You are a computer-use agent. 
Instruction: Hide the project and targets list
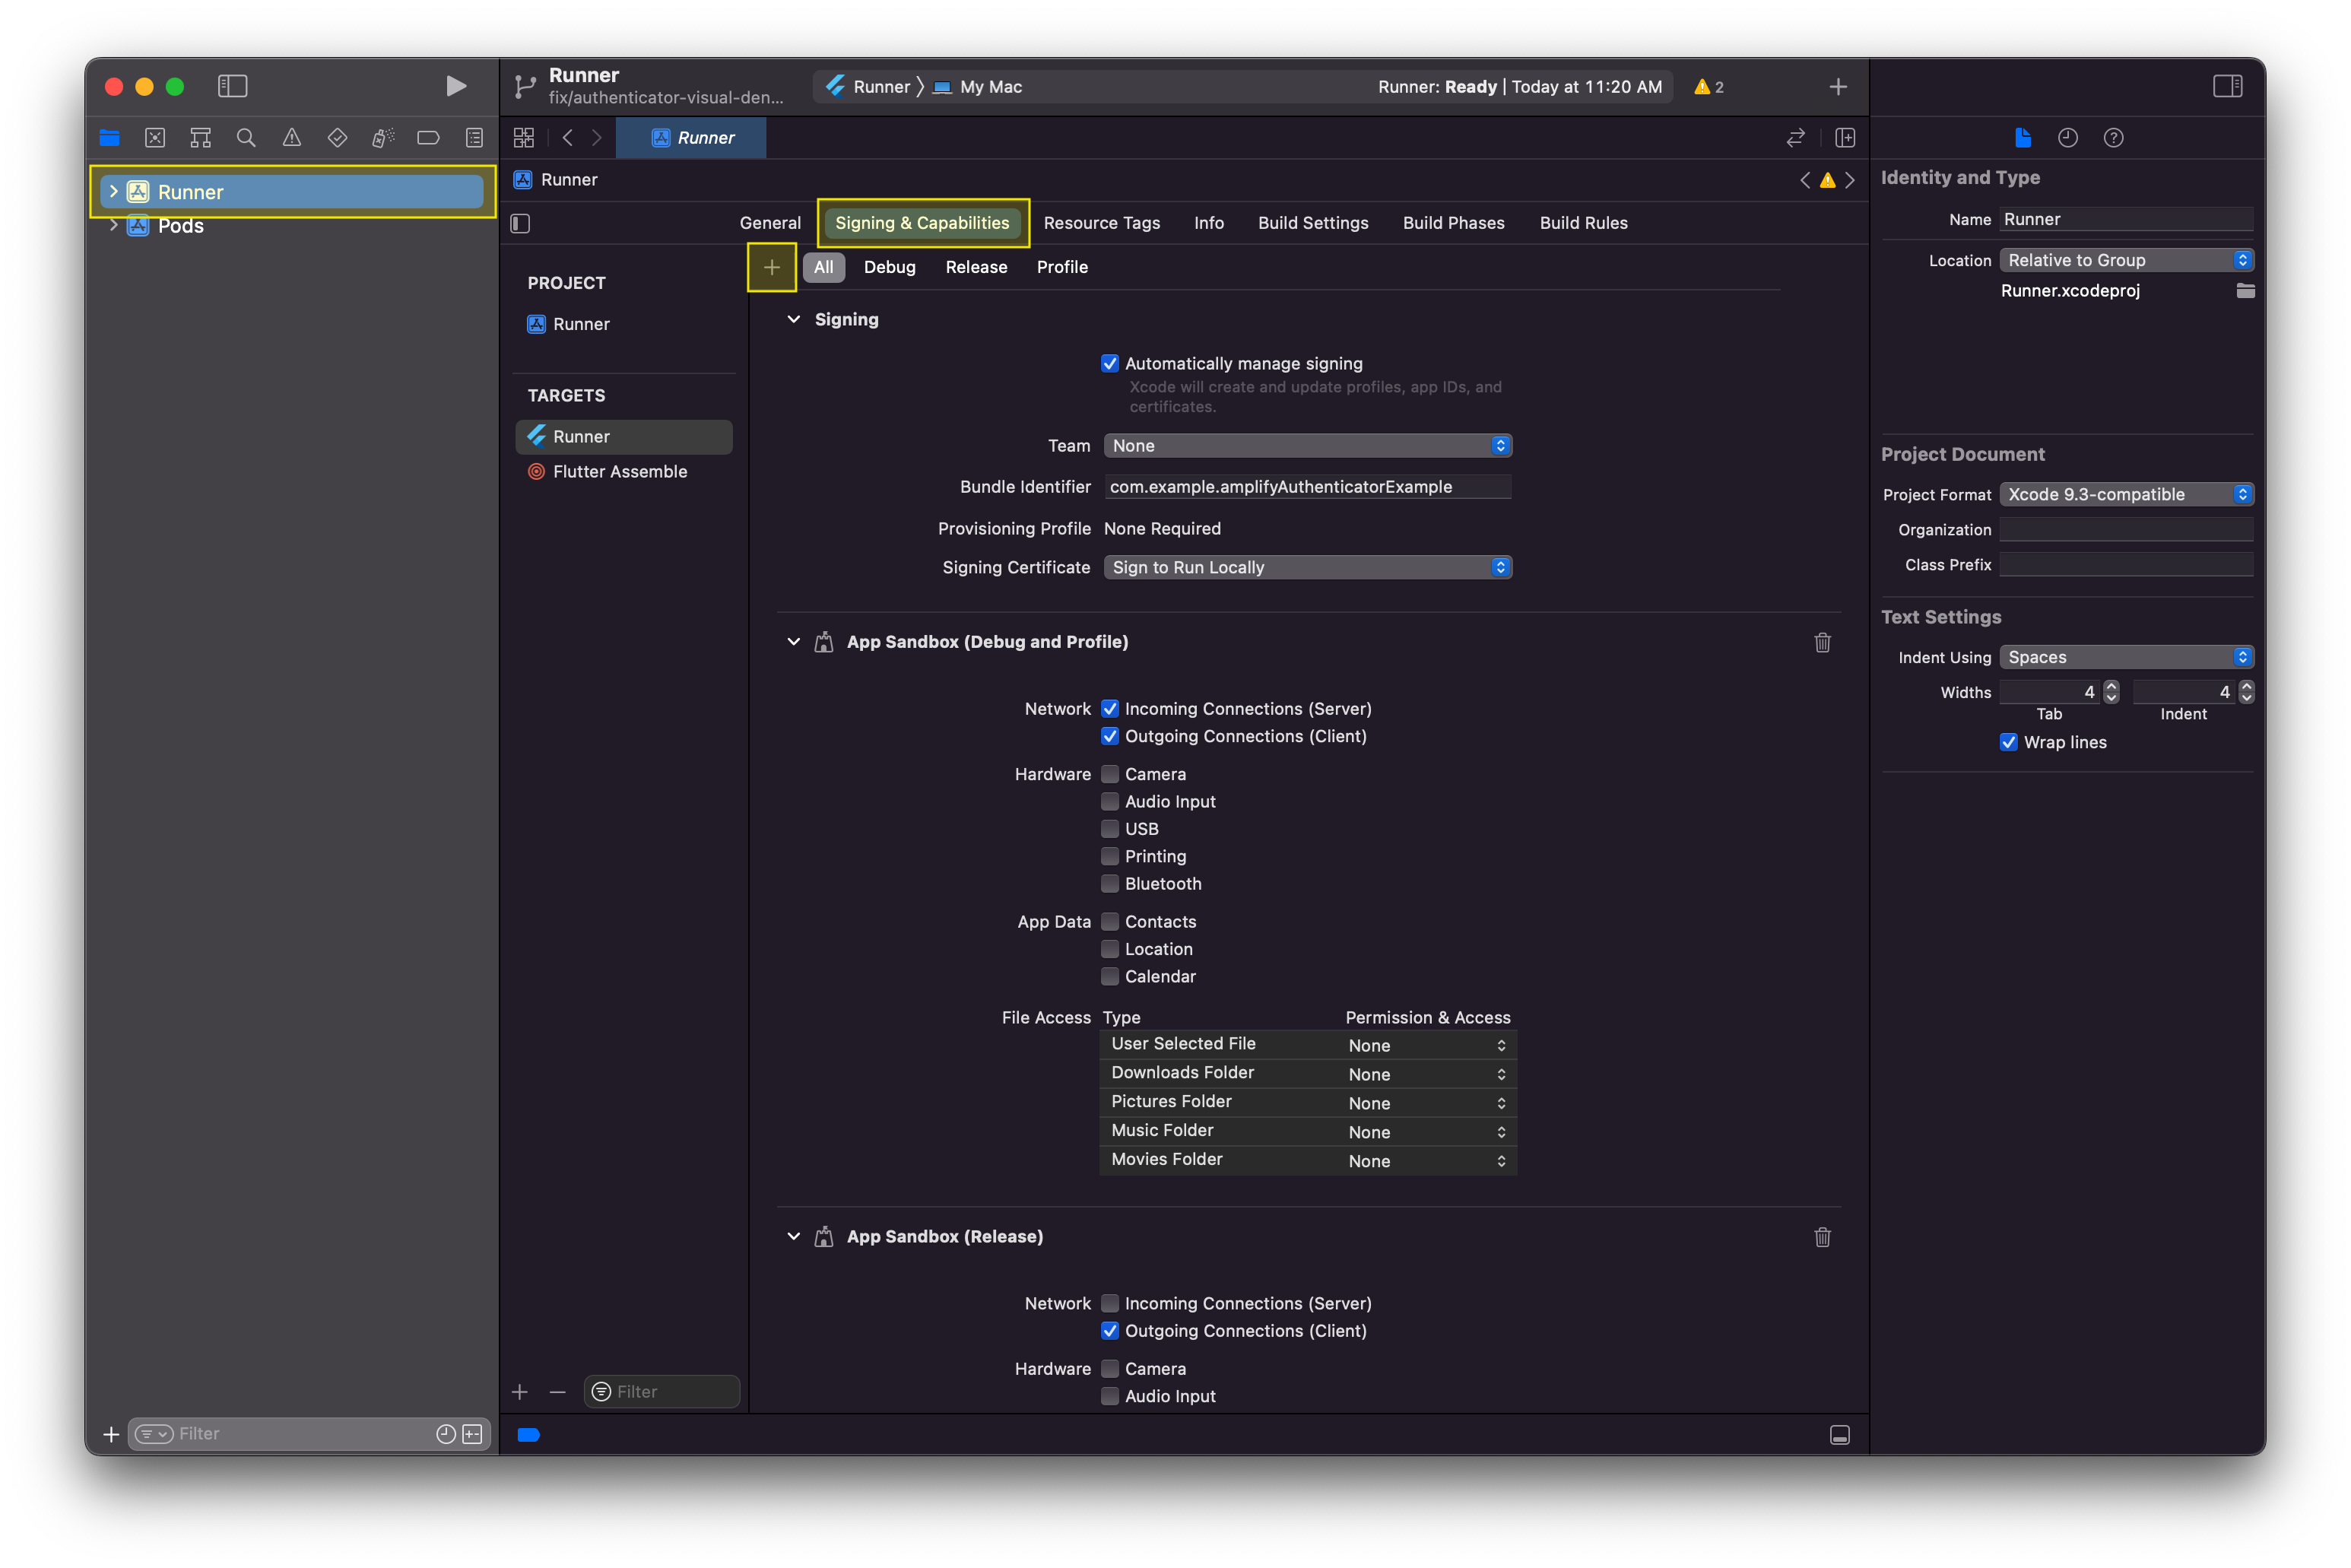521,224
